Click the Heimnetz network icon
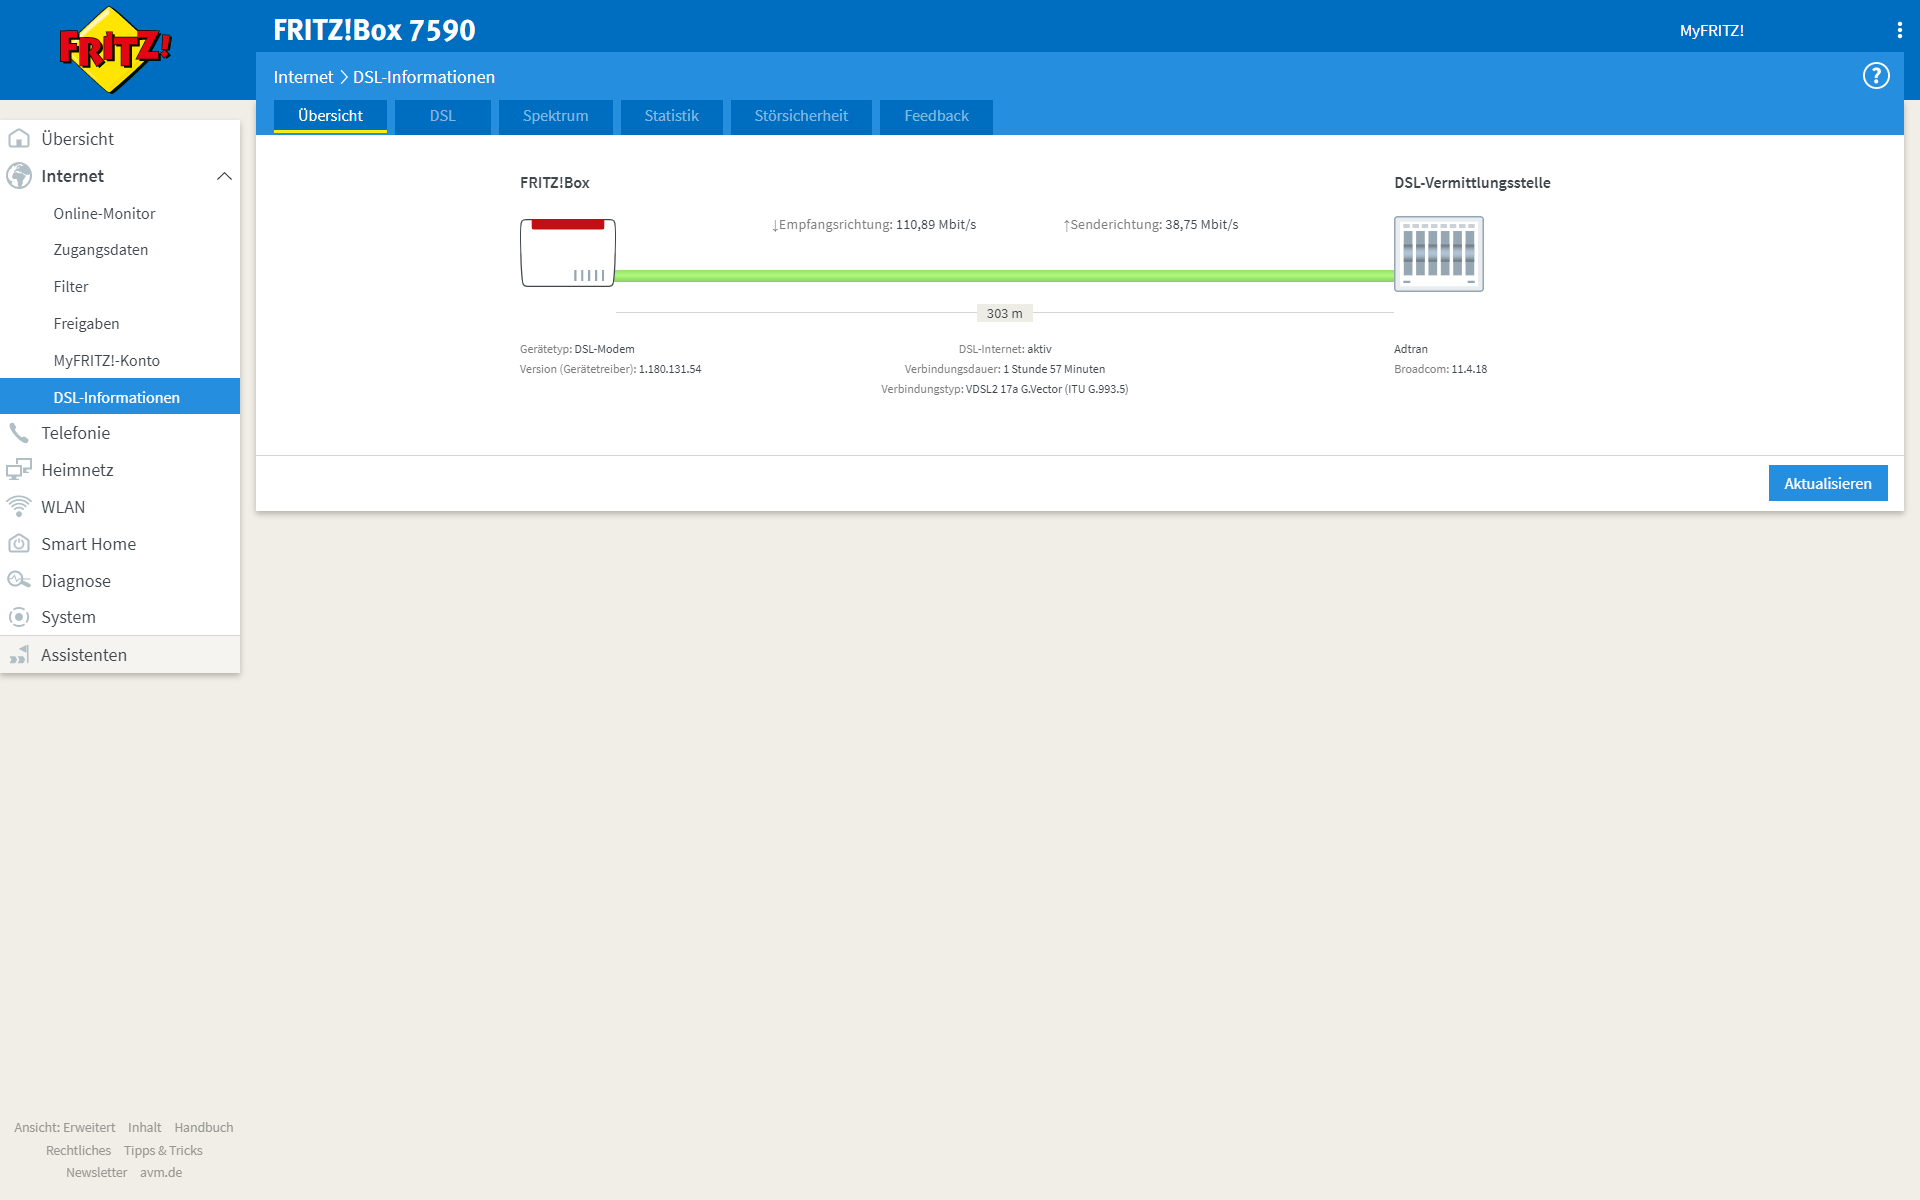The width and height of the screenshot is (1920, 1200). [19, 470]
